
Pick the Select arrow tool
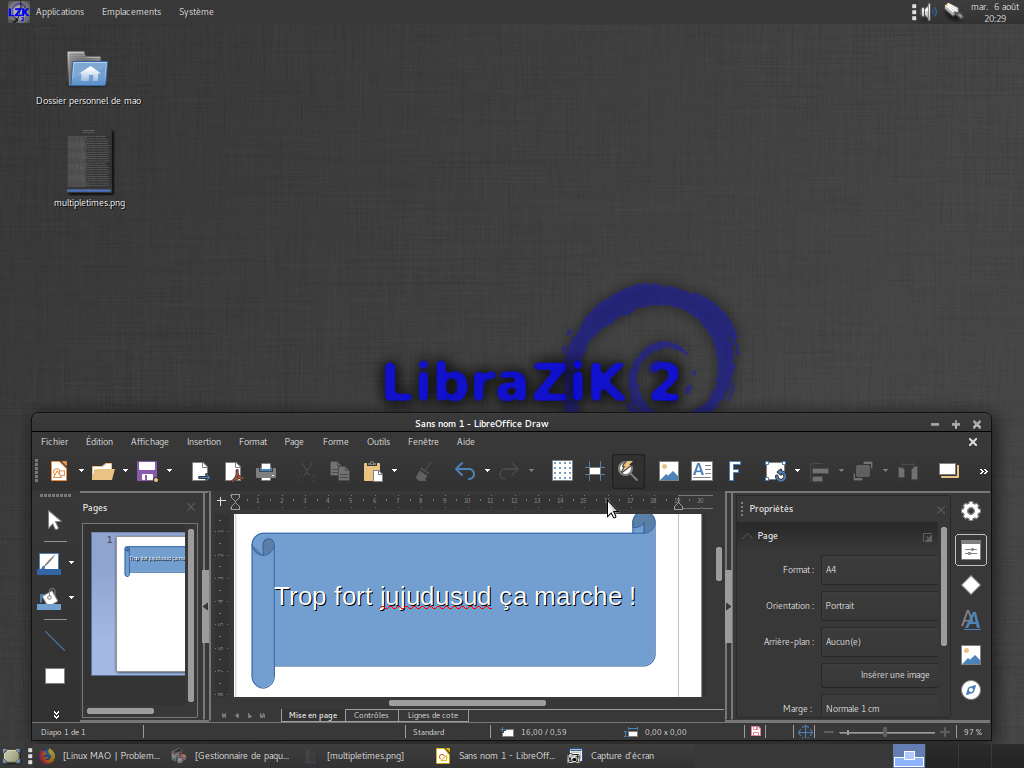click(54, 520)
